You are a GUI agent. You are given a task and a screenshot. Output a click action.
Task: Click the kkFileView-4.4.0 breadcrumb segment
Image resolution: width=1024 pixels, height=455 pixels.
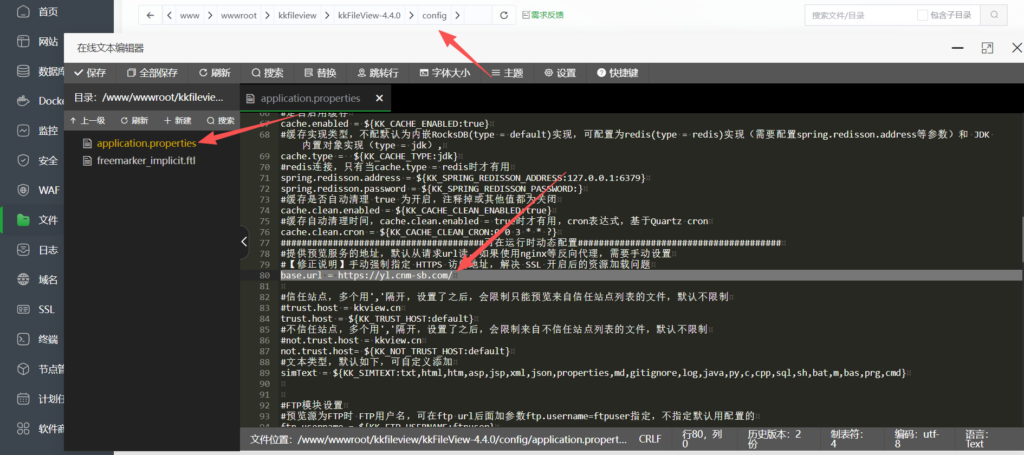click(369, 15)
